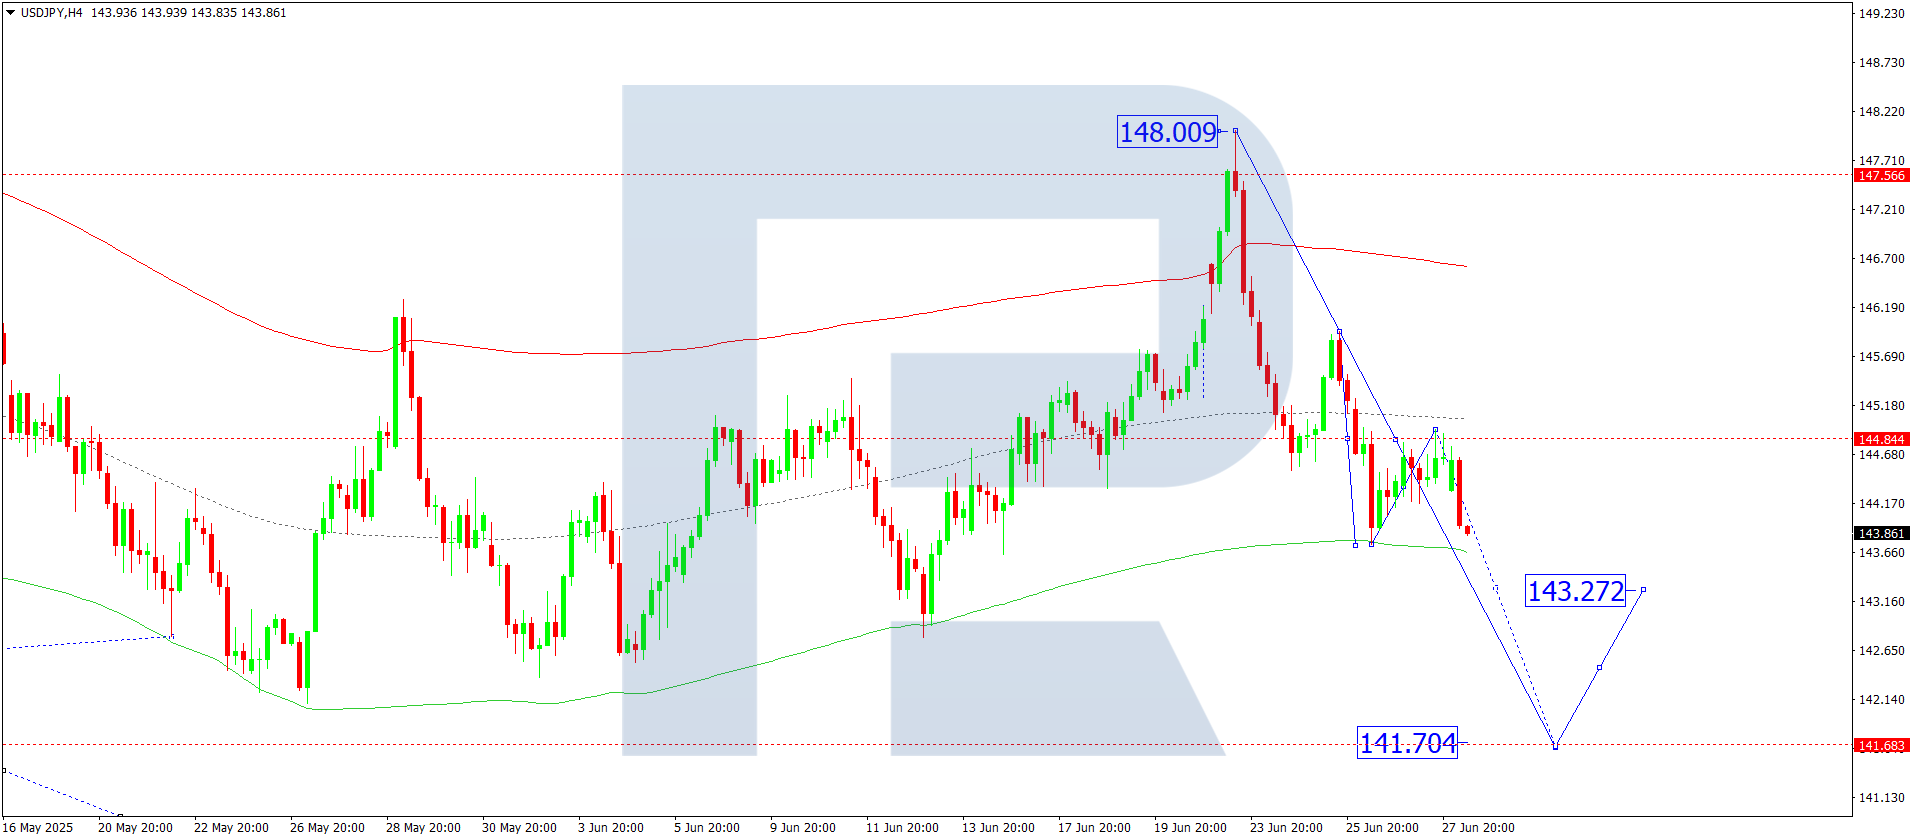Viewport: 1916px width, 840px height.
Task: Click the red 144.844 price level tag
Action: click(1881, 439)
